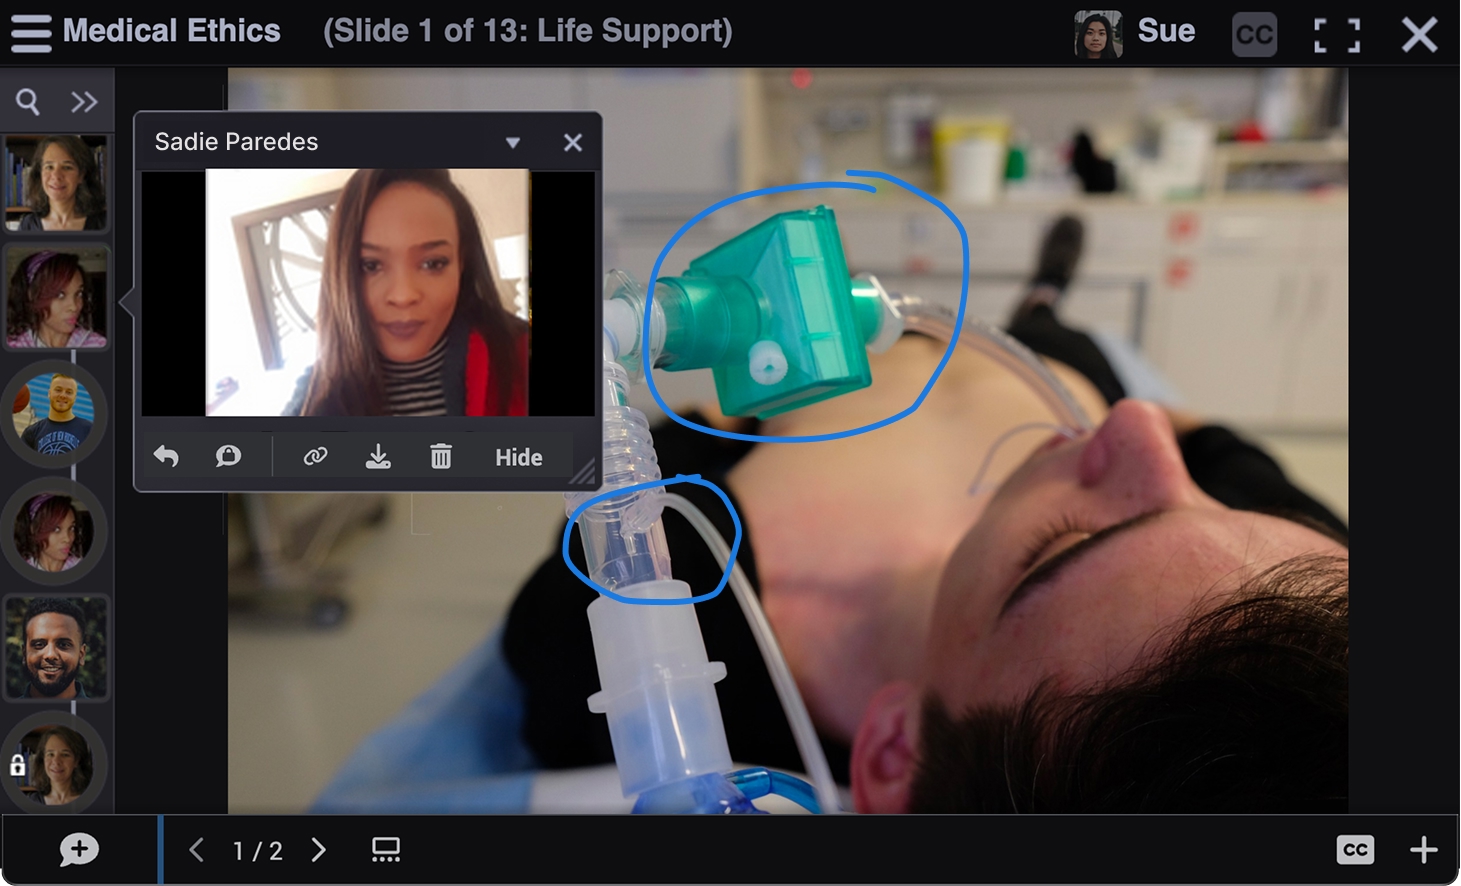The image size is (1461, 886).
Task: Toggle closed captions in top bar
Action: [x=1254, y=35]
